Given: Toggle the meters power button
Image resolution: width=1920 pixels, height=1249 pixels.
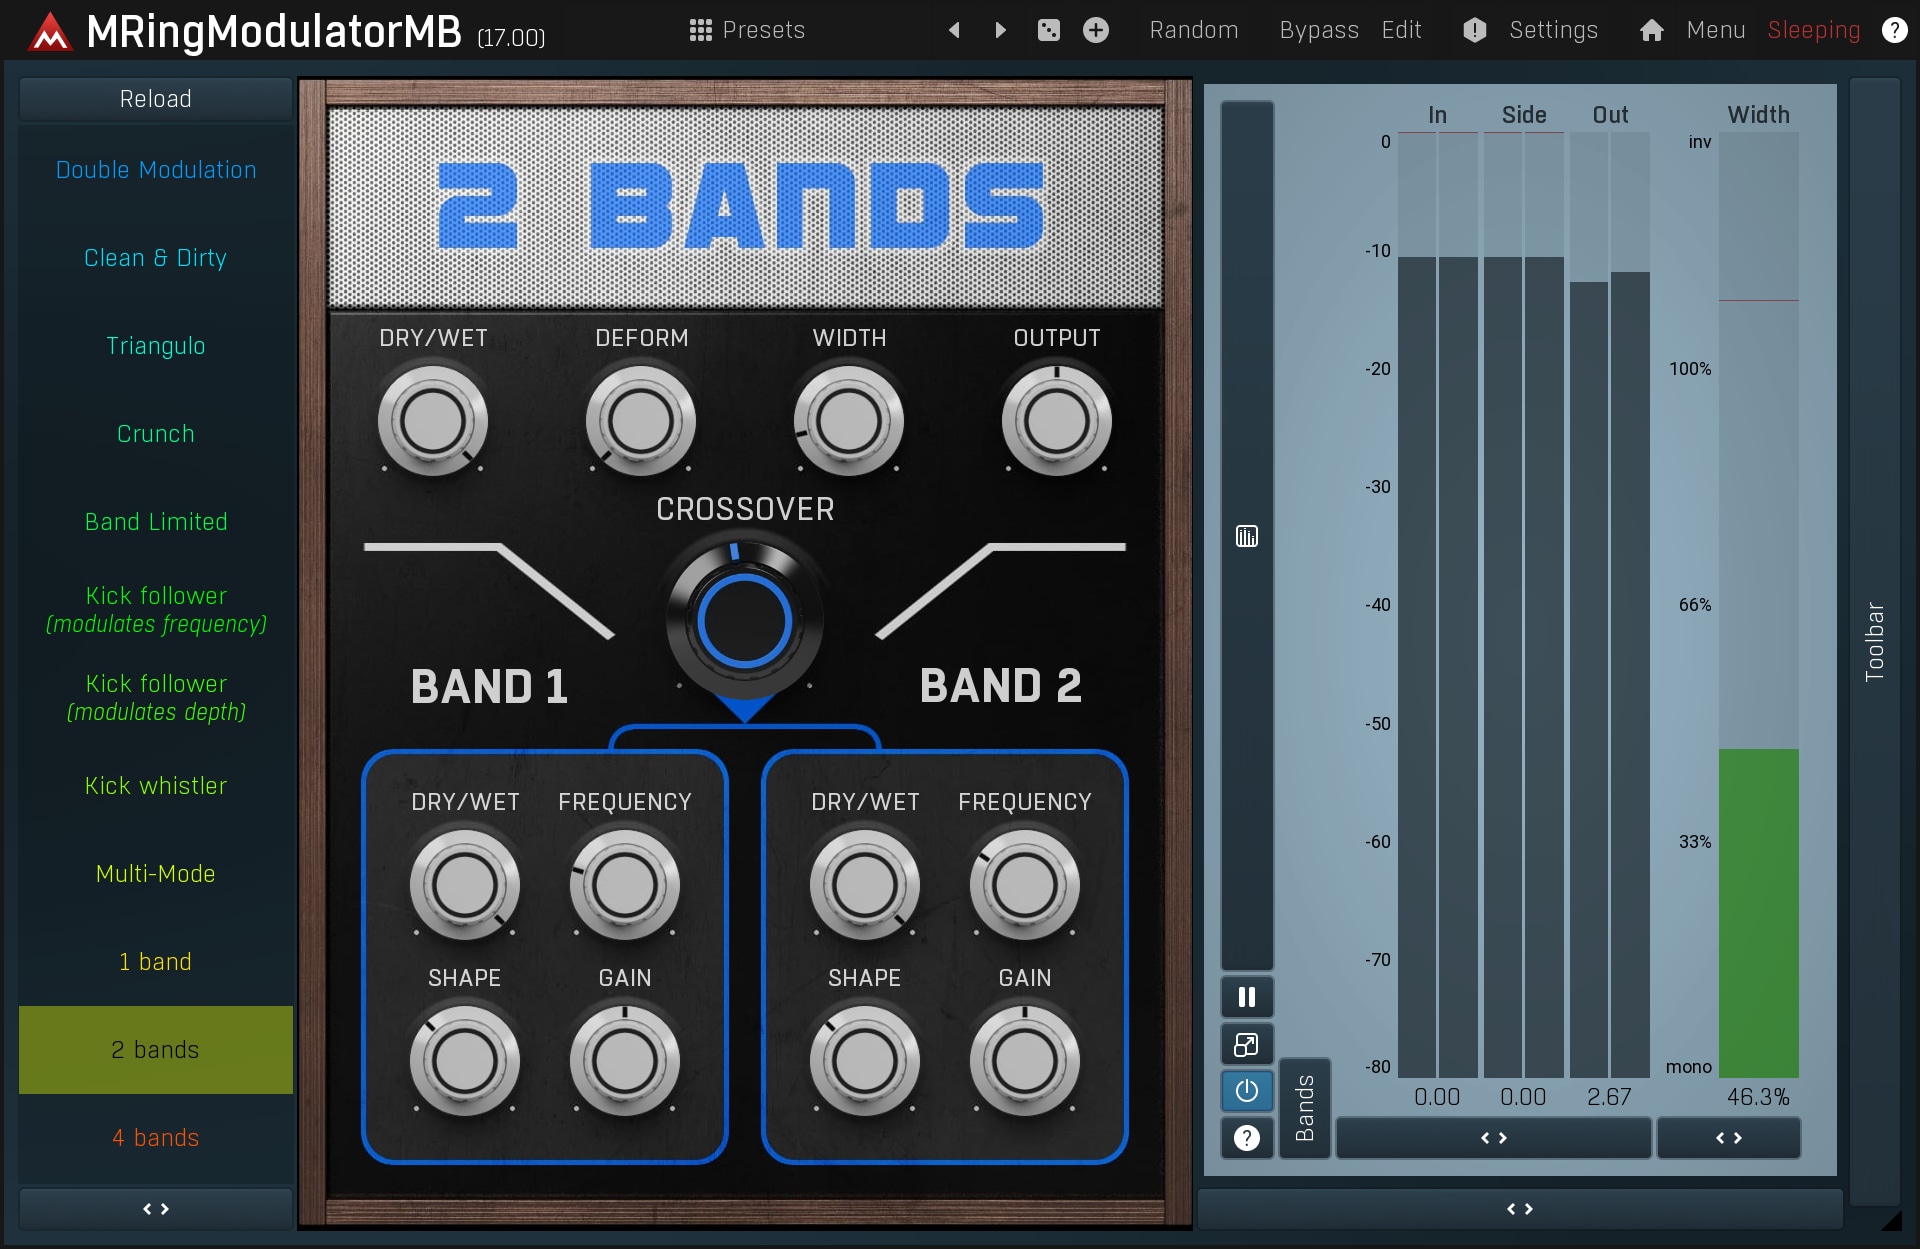Looking at the screenshot, I should tap(1246, 1091).
